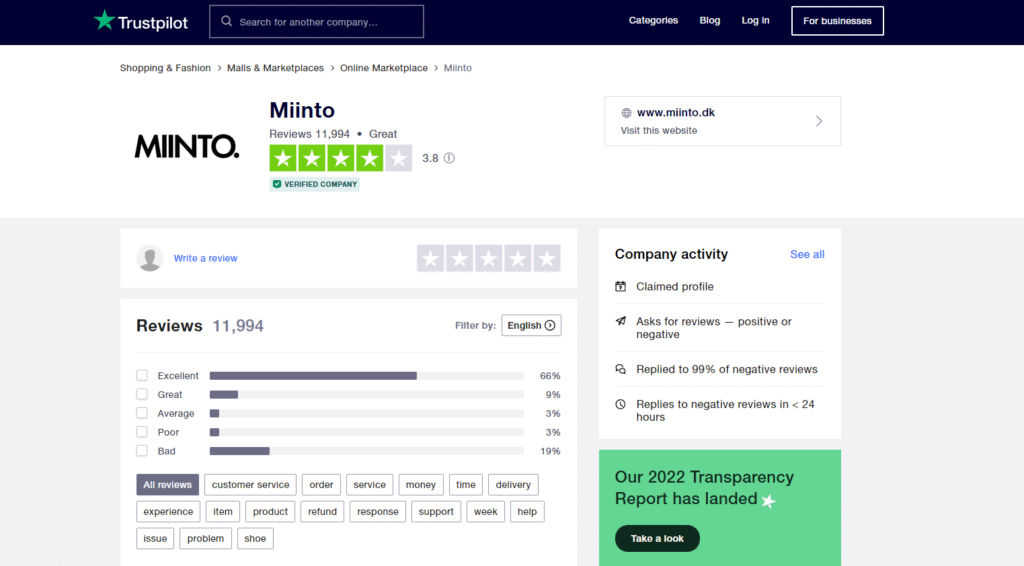Click the green TrustScore stars of Miinto
1024x566 pixels.
[x=341, y=158]
